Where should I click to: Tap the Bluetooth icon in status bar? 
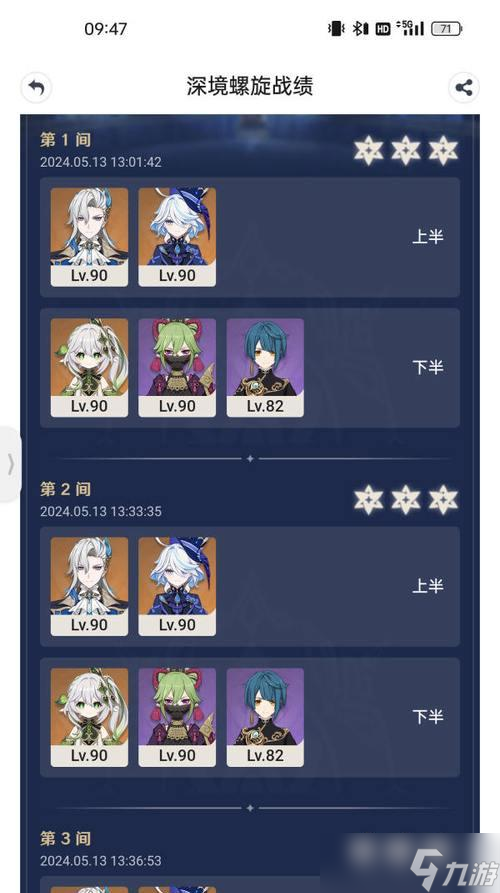[359, 28]
